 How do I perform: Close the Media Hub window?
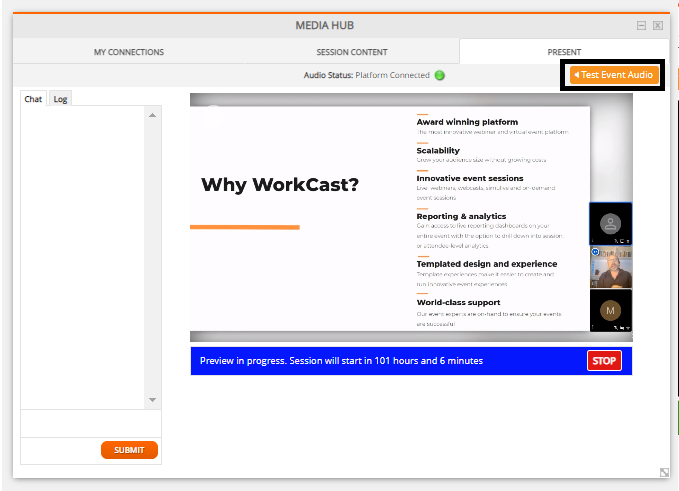tap(658, 26)
